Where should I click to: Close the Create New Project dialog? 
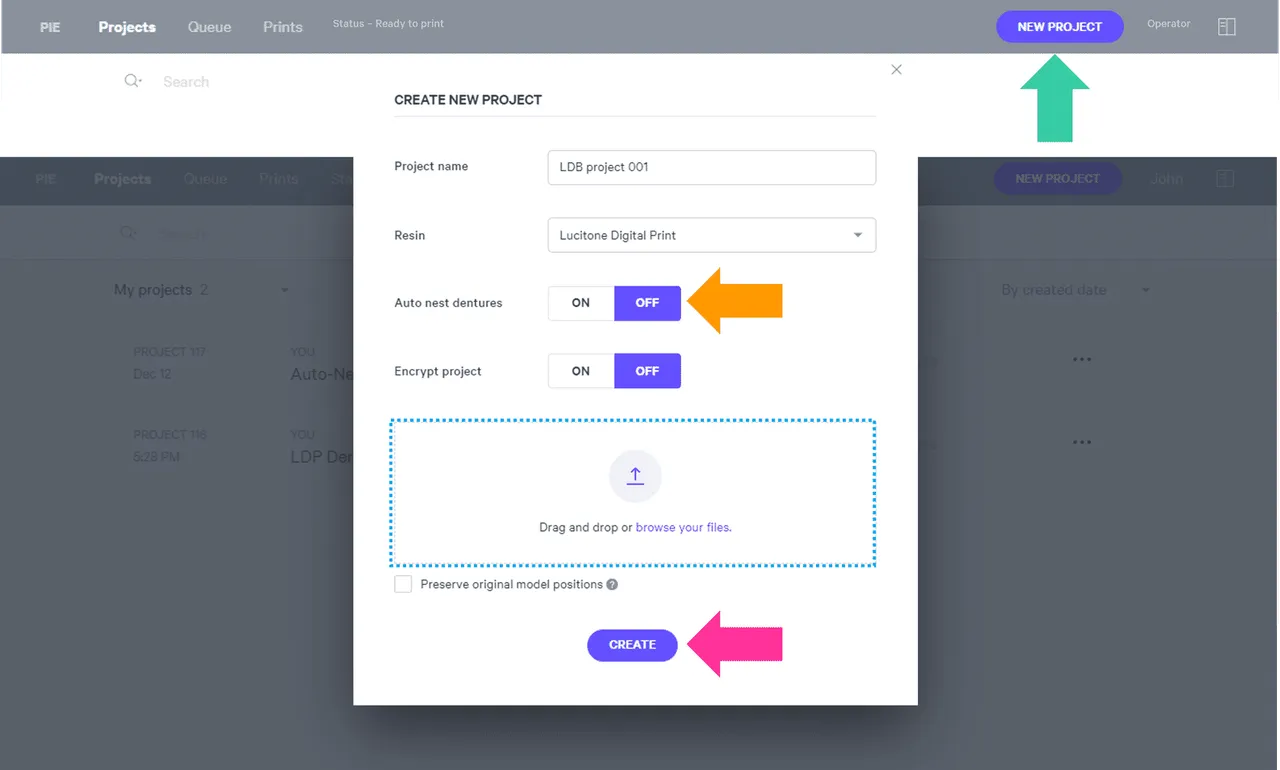(x=896, y=70)
